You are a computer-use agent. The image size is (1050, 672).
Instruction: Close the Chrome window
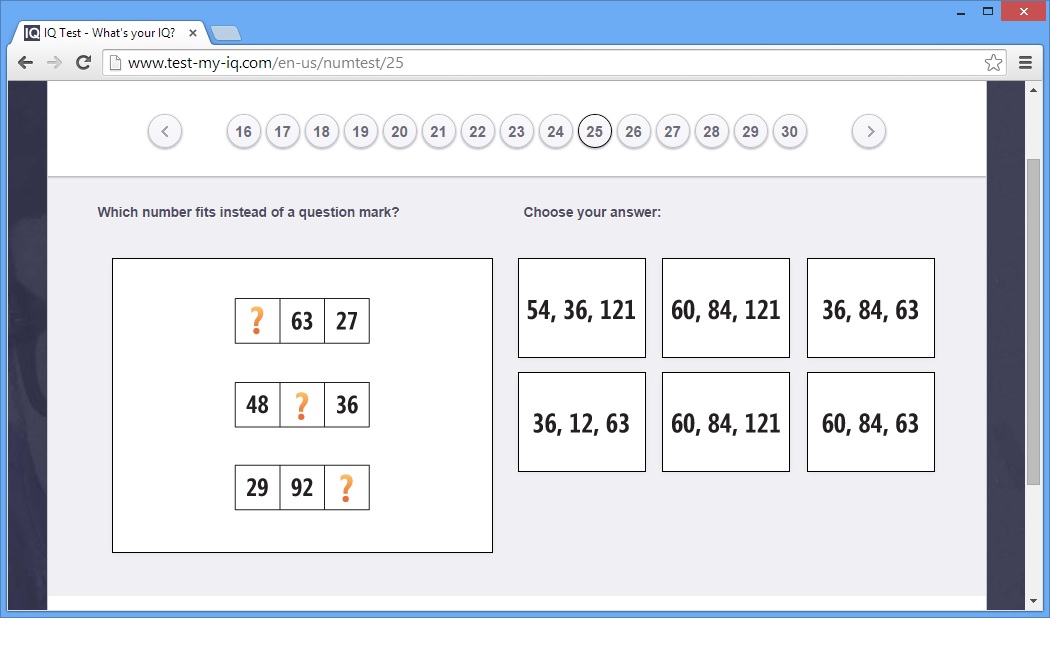(x=1024, y=11)
